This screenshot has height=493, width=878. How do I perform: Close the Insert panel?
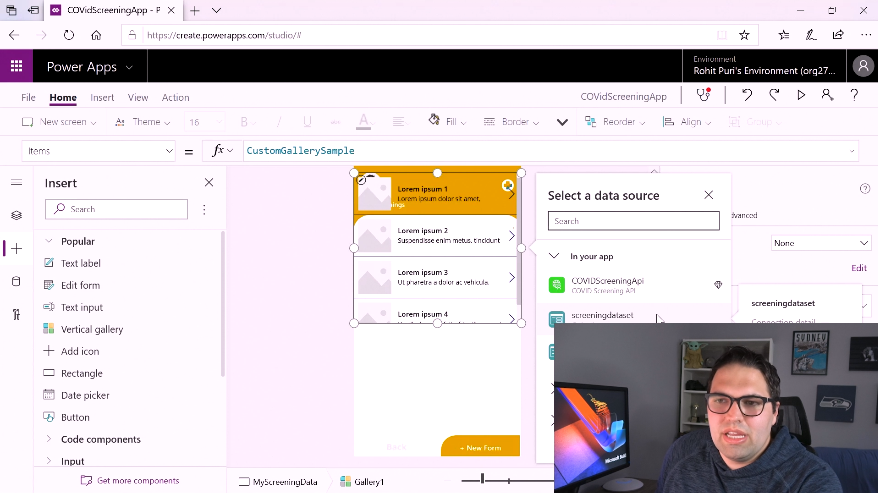pyautogui.click(x=209, y=182)
